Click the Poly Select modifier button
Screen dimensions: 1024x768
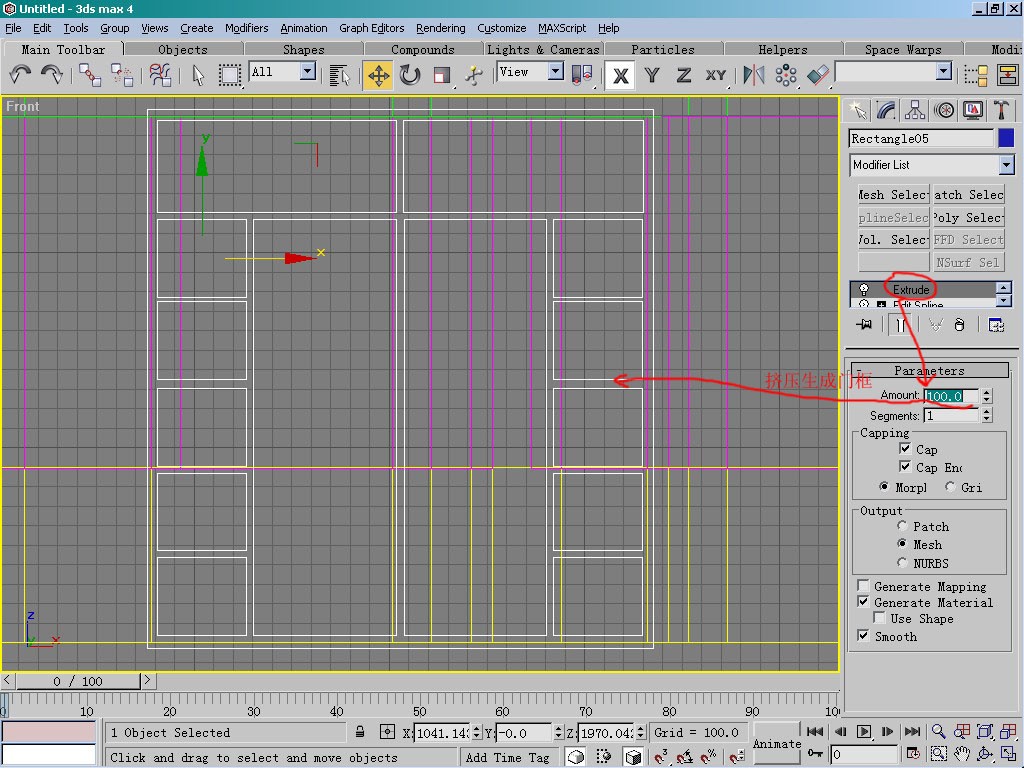[968, 217]
